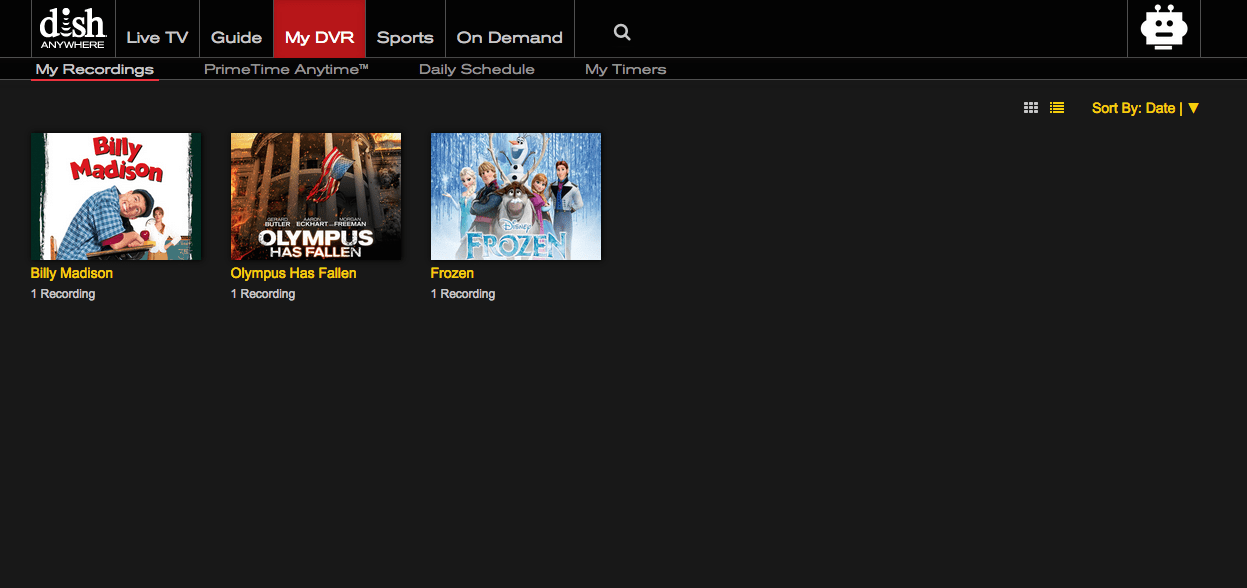
Task: Switch to list view icon
Action: (x=1057, y=108)
